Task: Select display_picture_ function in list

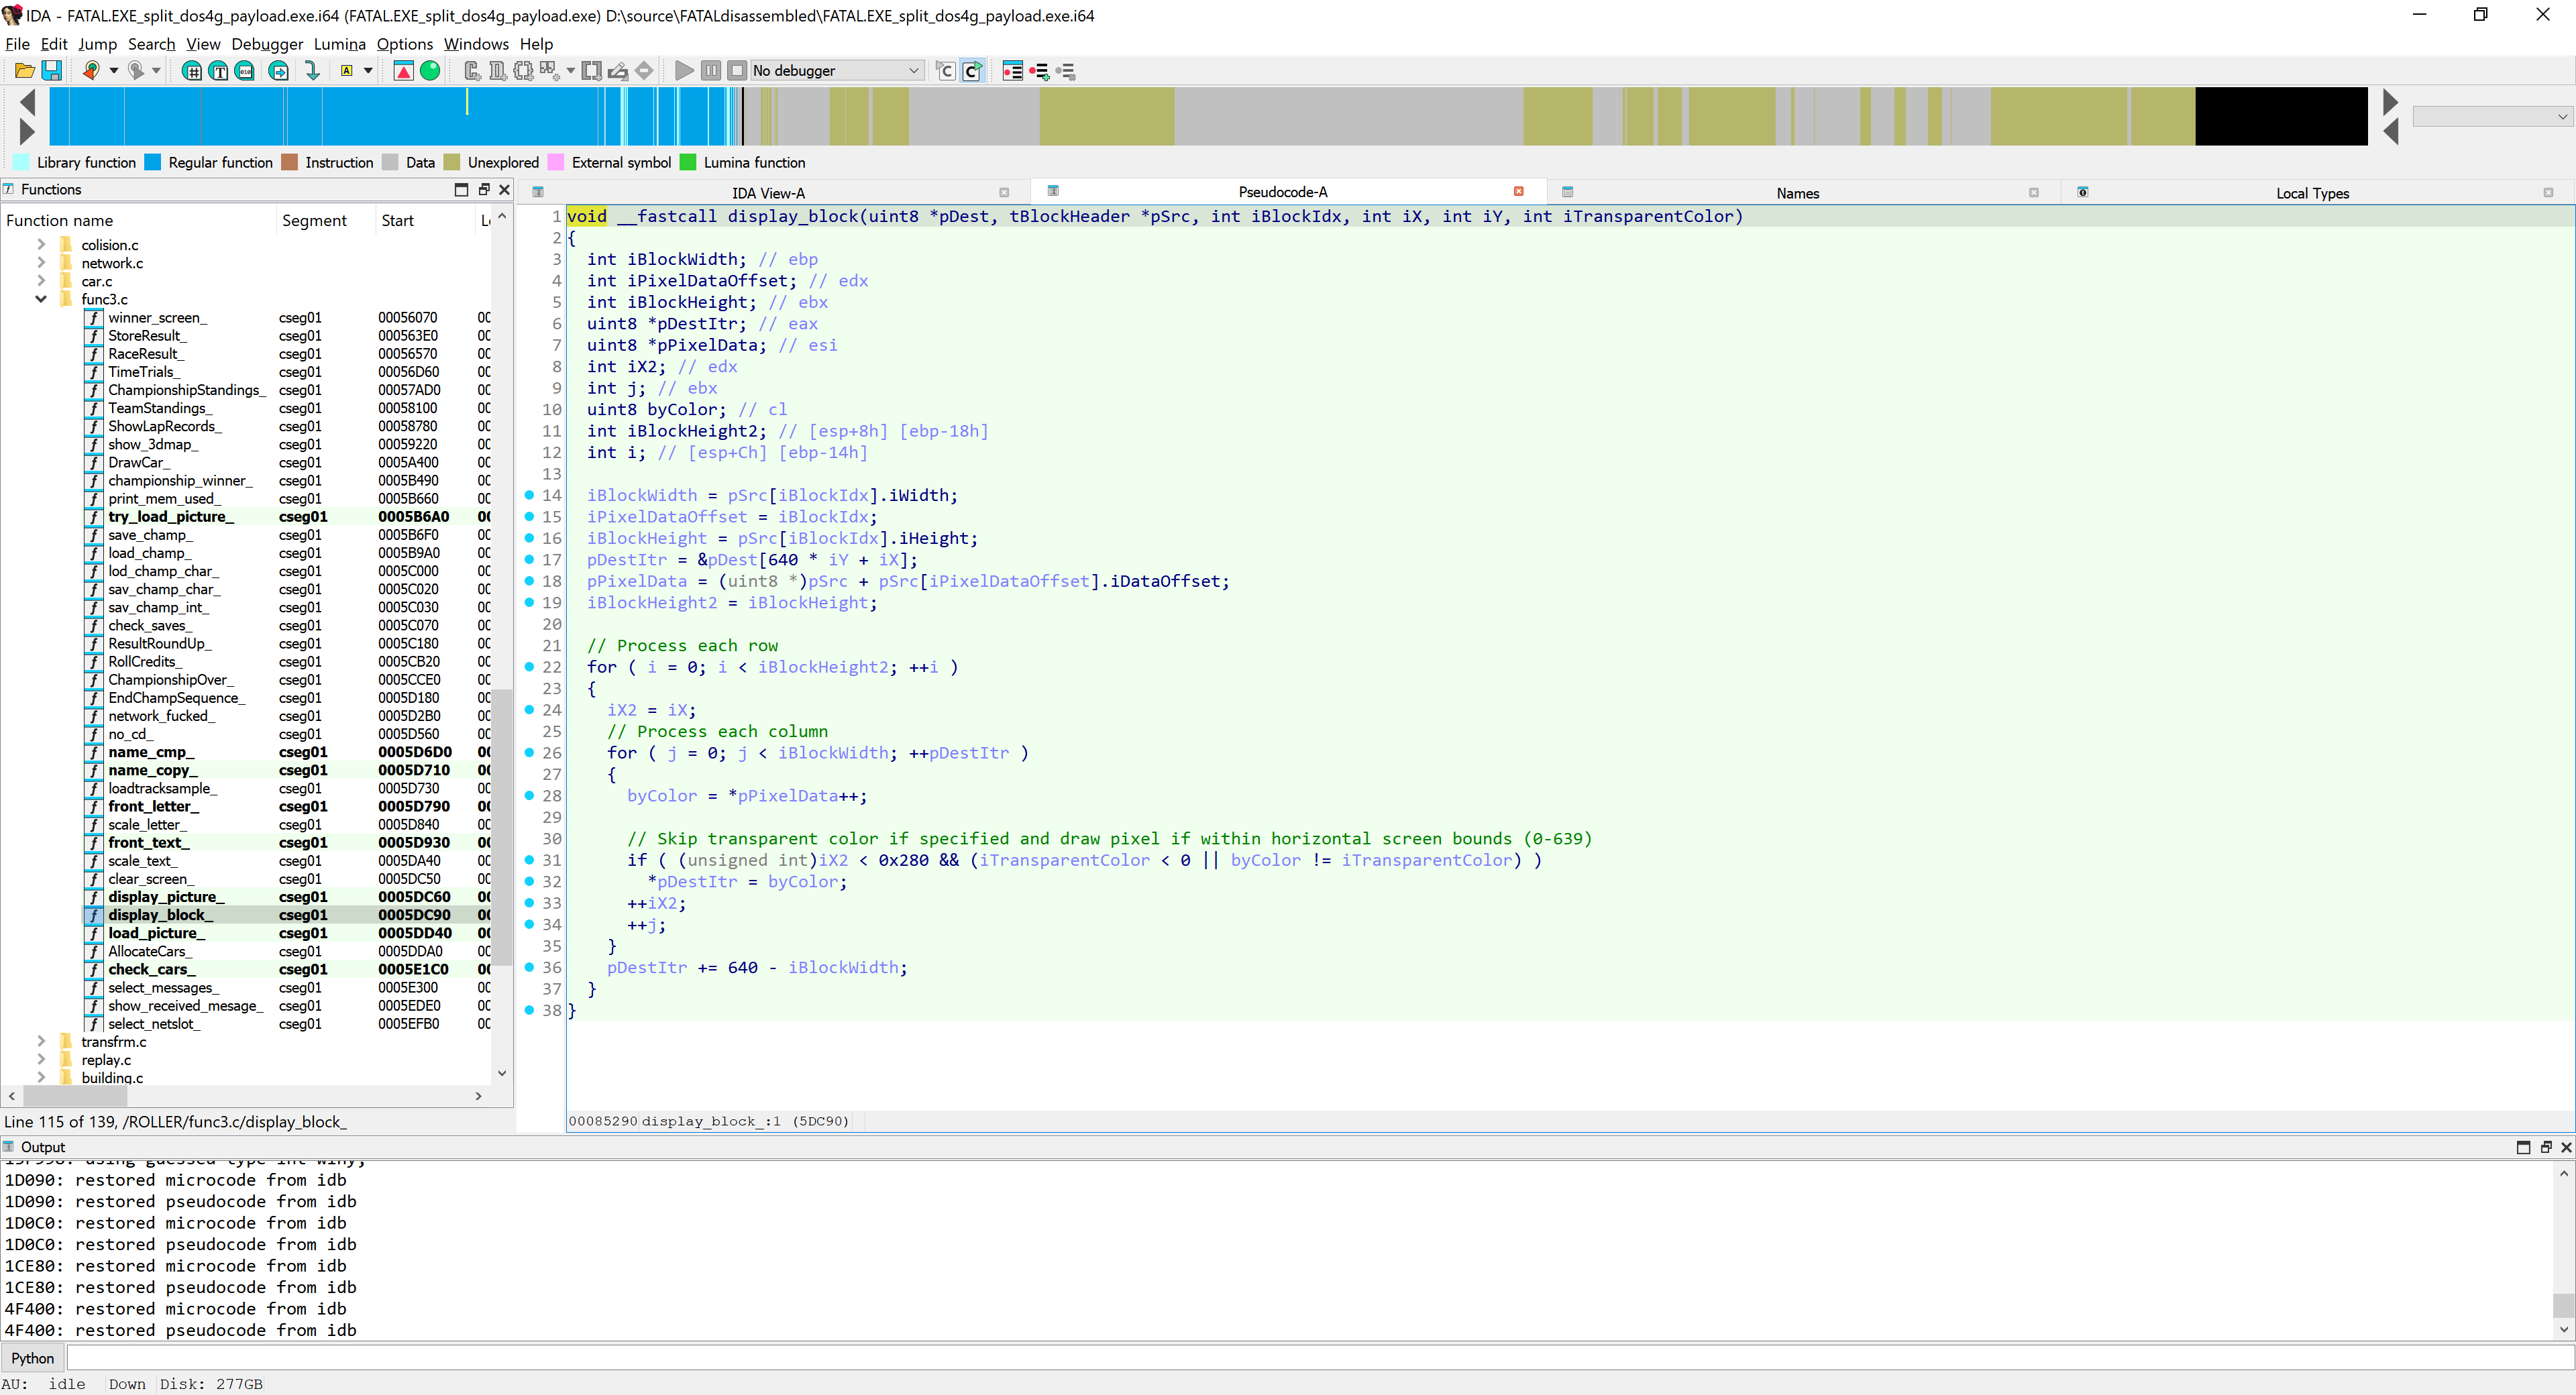Action: coord(166,896)
